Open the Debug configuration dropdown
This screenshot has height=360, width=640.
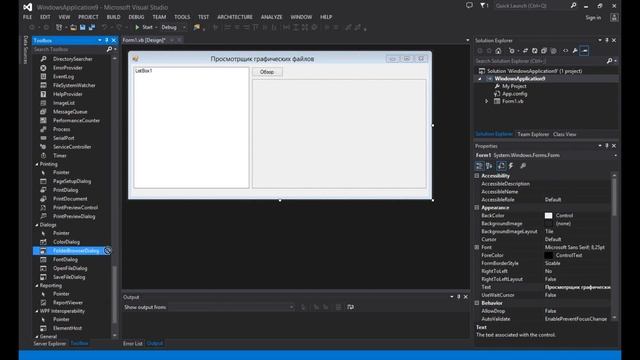(x=184, y=27)
